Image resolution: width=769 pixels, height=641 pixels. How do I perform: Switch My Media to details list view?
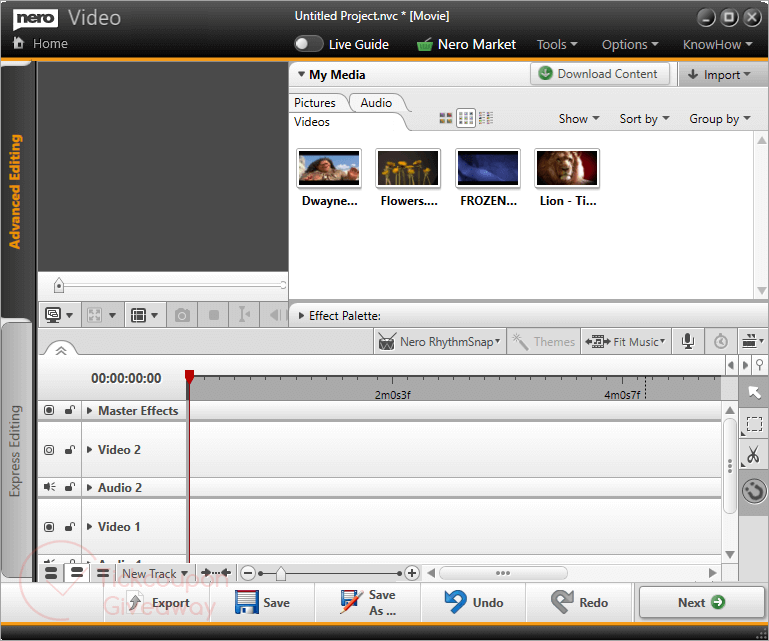(x=486, y=118)
